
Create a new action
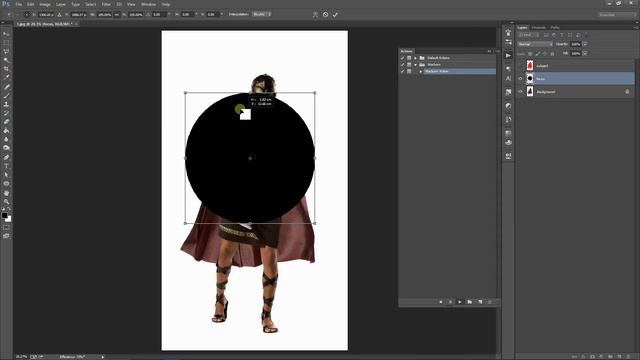click(x=480, y=302)
